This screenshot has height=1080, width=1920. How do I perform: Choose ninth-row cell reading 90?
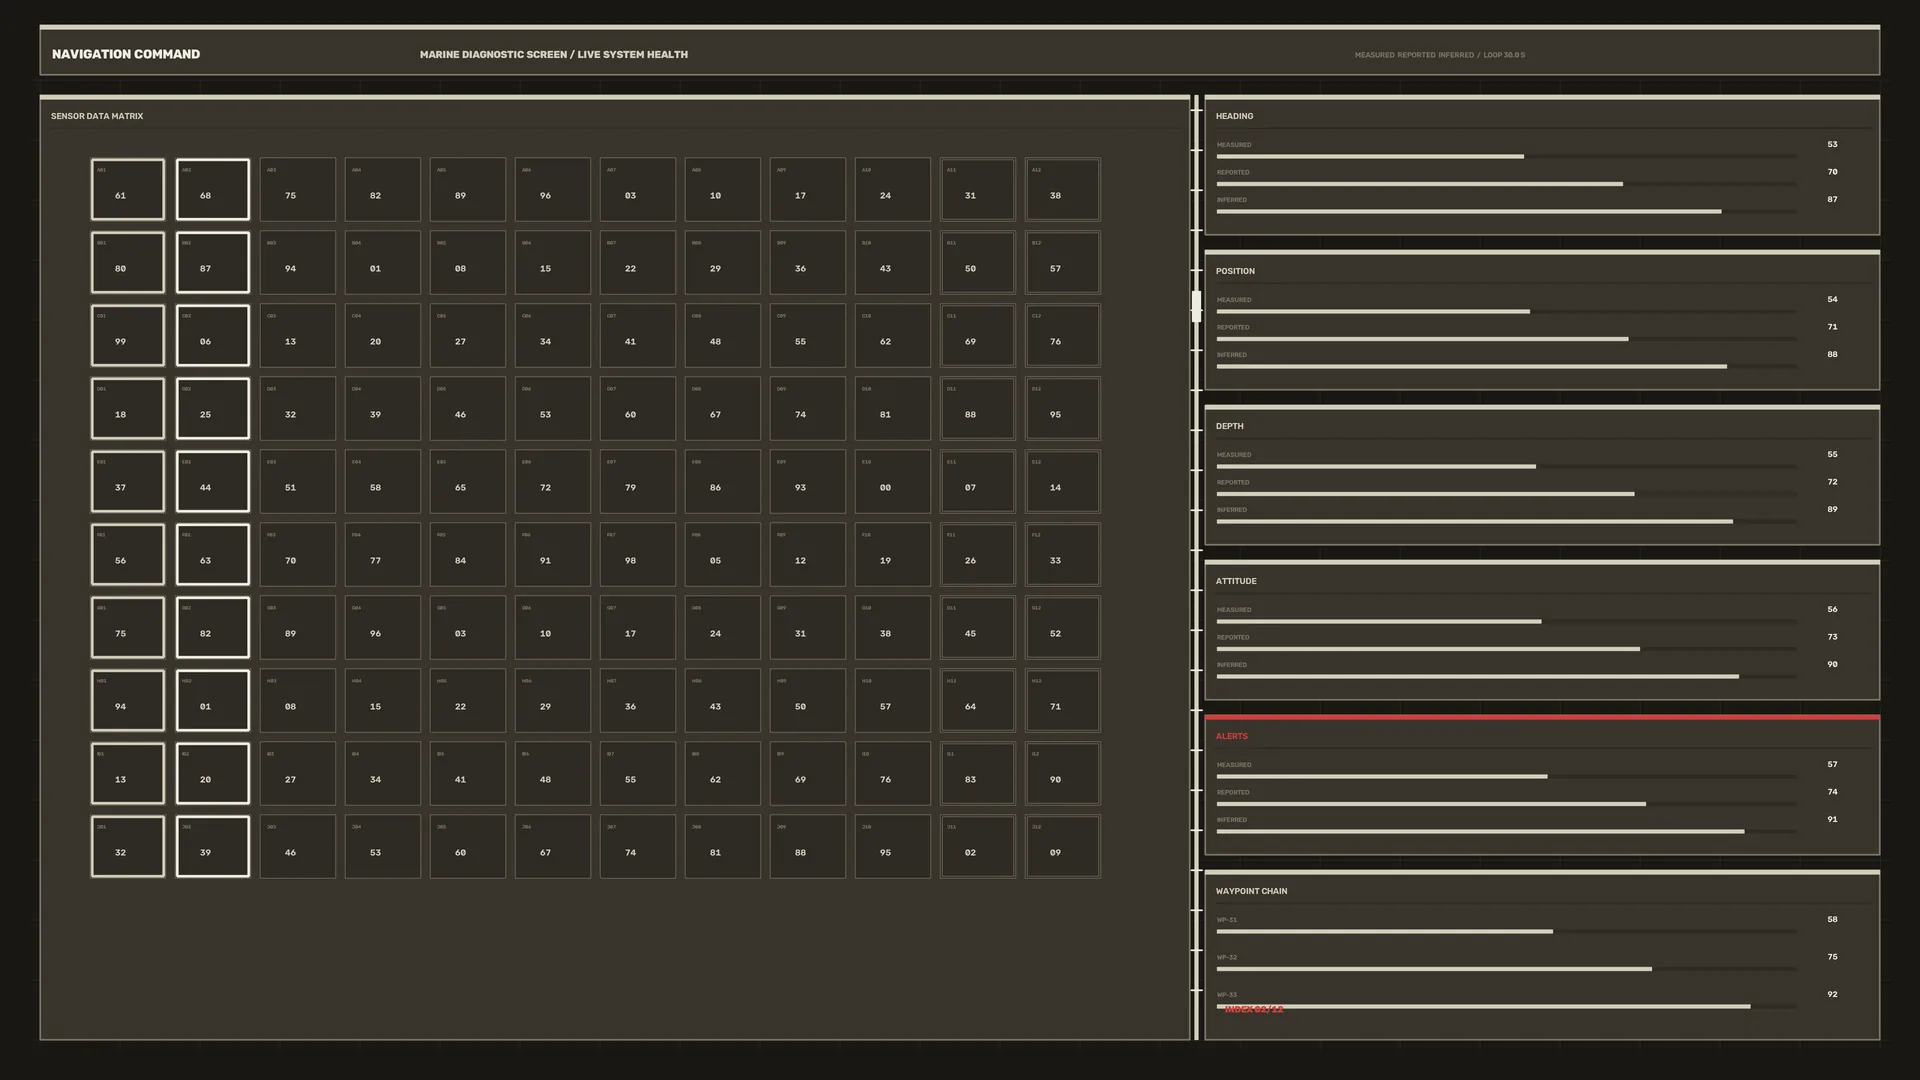coord(1062,773)
